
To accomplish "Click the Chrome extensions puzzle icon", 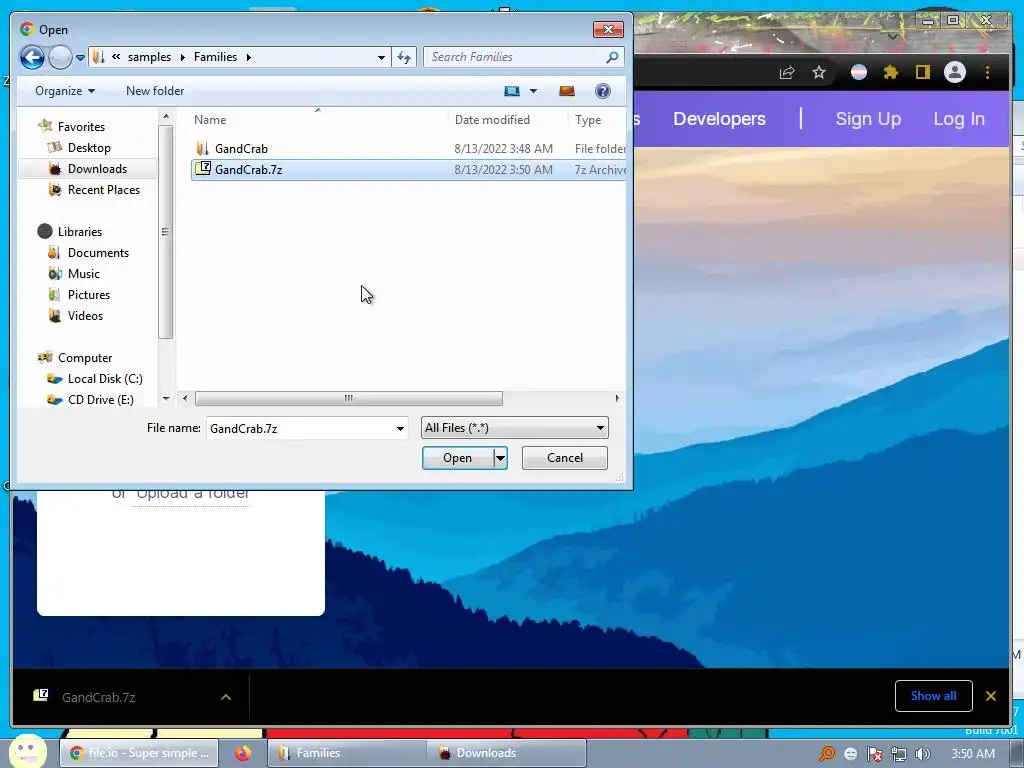I will click(891, 72).
